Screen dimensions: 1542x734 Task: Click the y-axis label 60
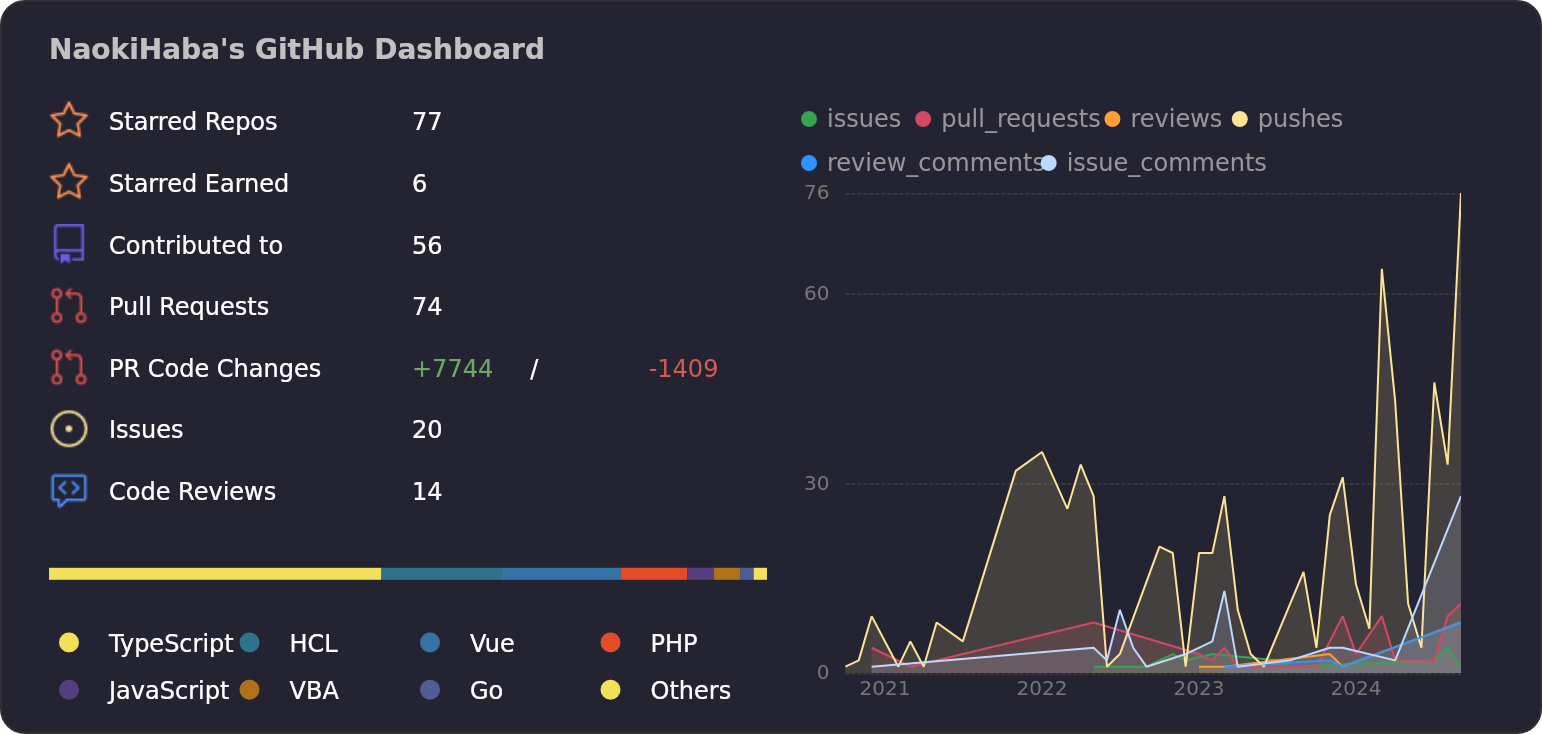click(817, 293)
